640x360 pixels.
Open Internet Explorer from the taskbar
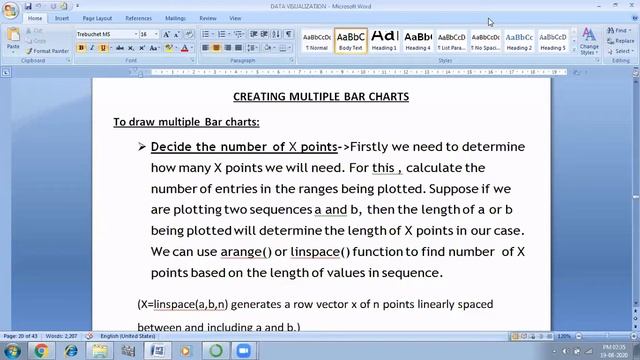pyautogui.click(x=71, y=351)
